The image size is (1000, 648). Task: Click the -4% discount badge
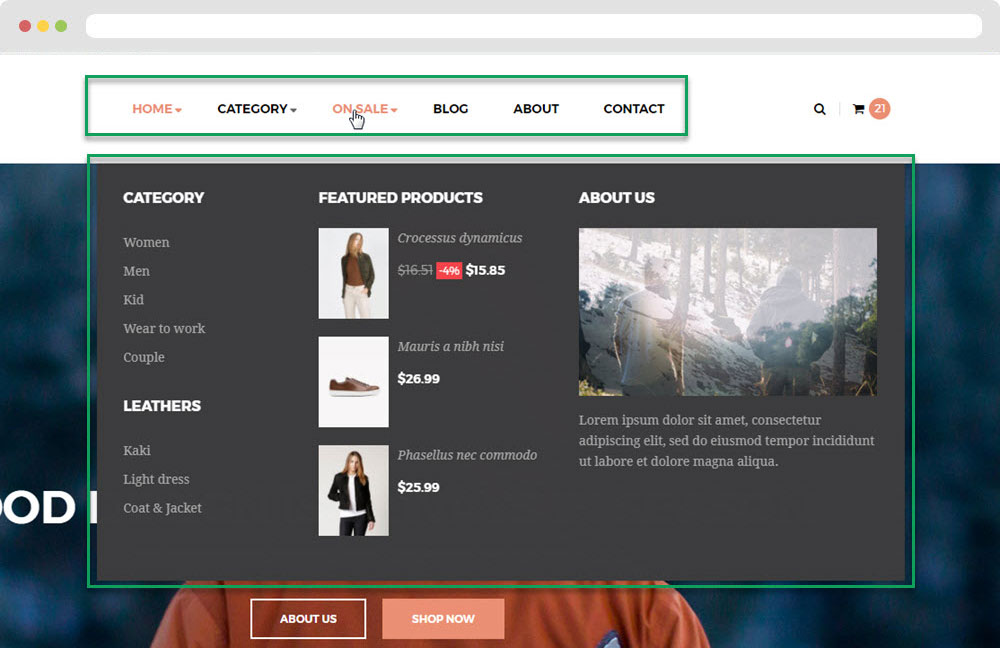point(449,270)
